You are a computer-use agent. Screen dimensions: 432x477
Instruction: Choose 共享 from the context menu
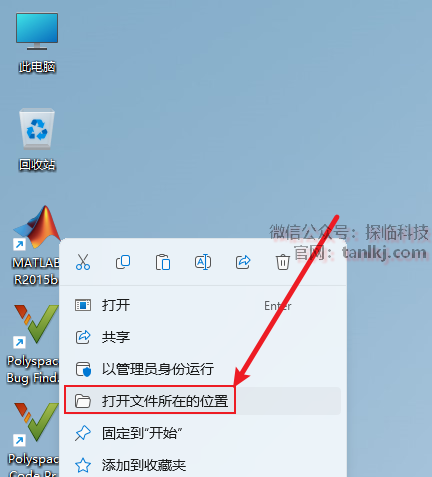(203, 337)
